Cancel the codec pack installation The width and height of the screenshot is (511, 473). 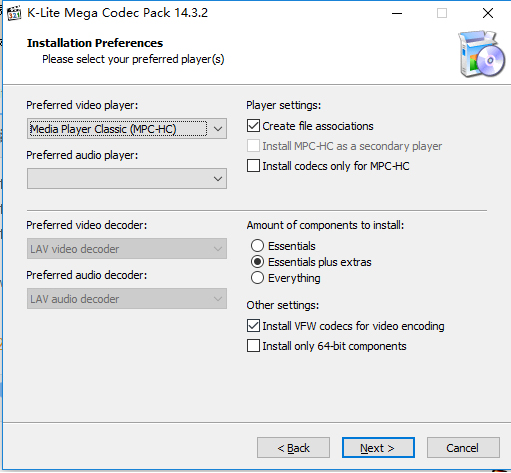[x=463, y=448]
